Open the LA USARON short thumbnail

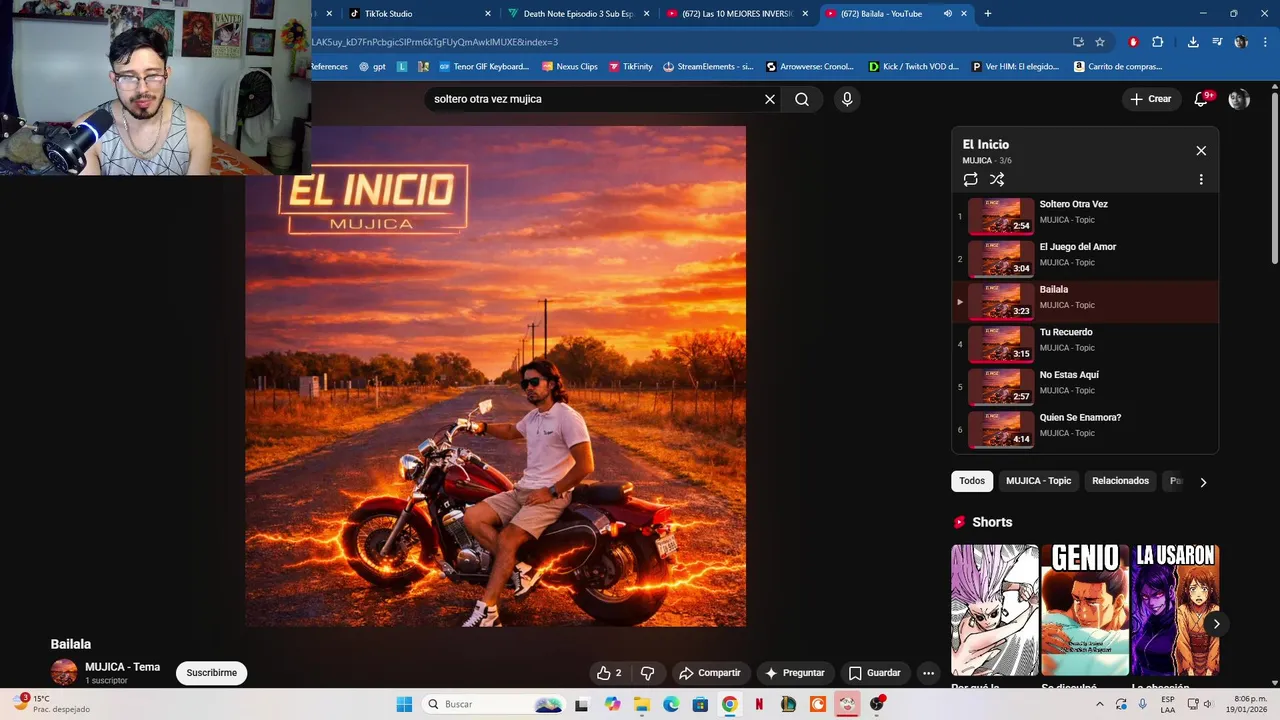click(1175, 610)
